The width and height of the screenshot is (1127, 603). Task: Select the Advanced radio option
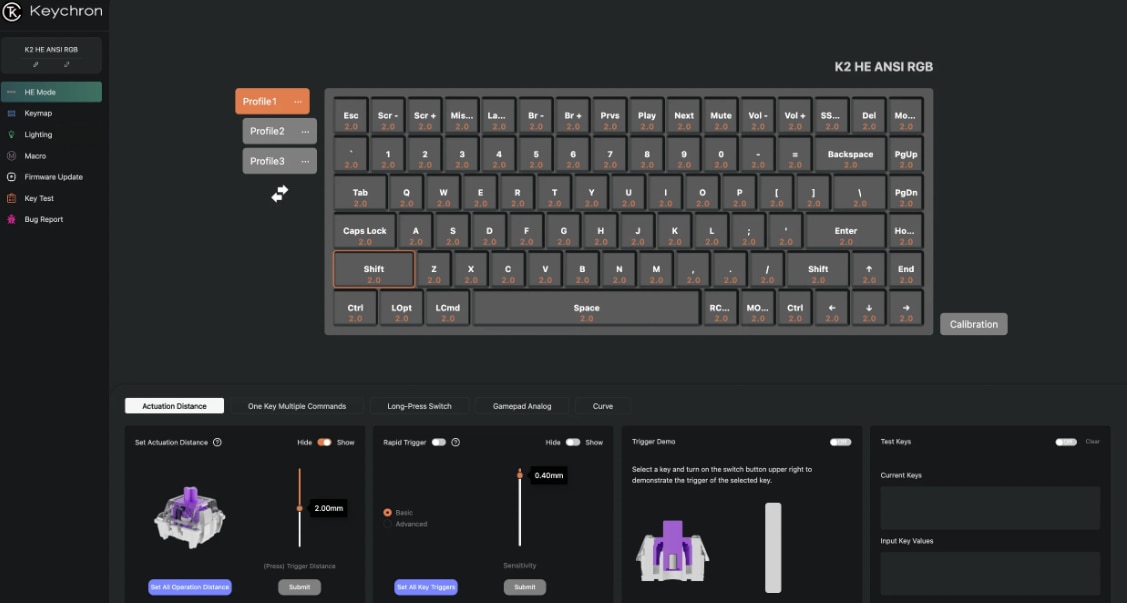click(388, 524)
